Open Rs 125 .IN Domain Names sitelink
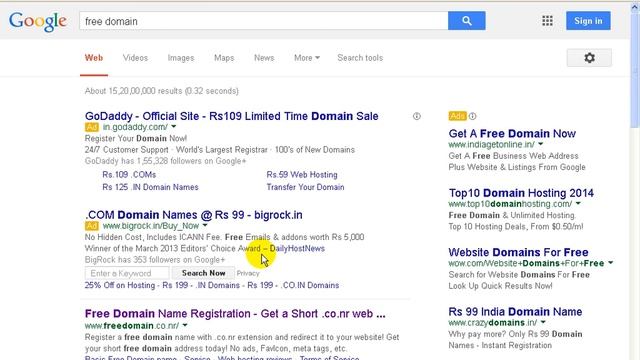640x360 pixels. point(150,187)
